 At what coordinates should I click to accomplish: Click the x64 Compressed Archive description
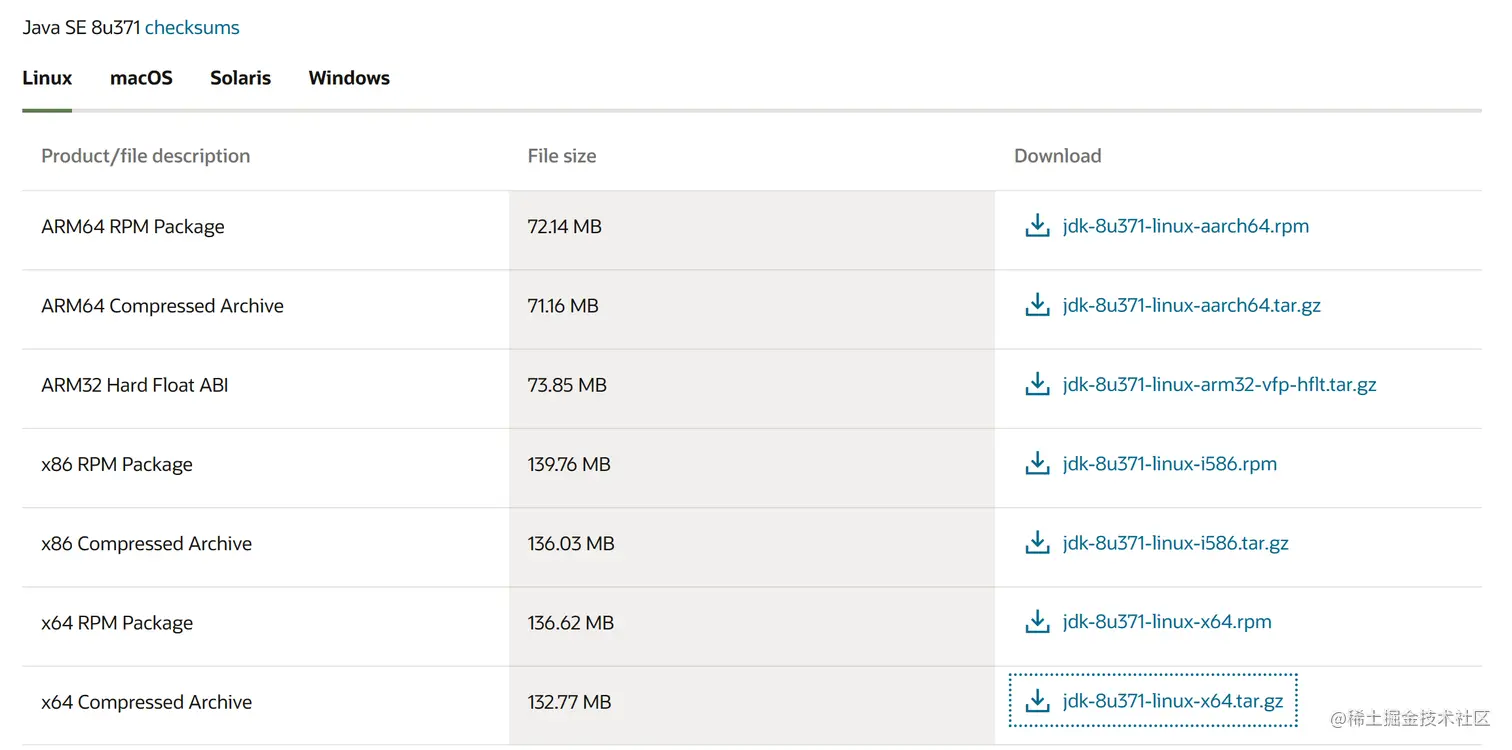tap(146, 702)
